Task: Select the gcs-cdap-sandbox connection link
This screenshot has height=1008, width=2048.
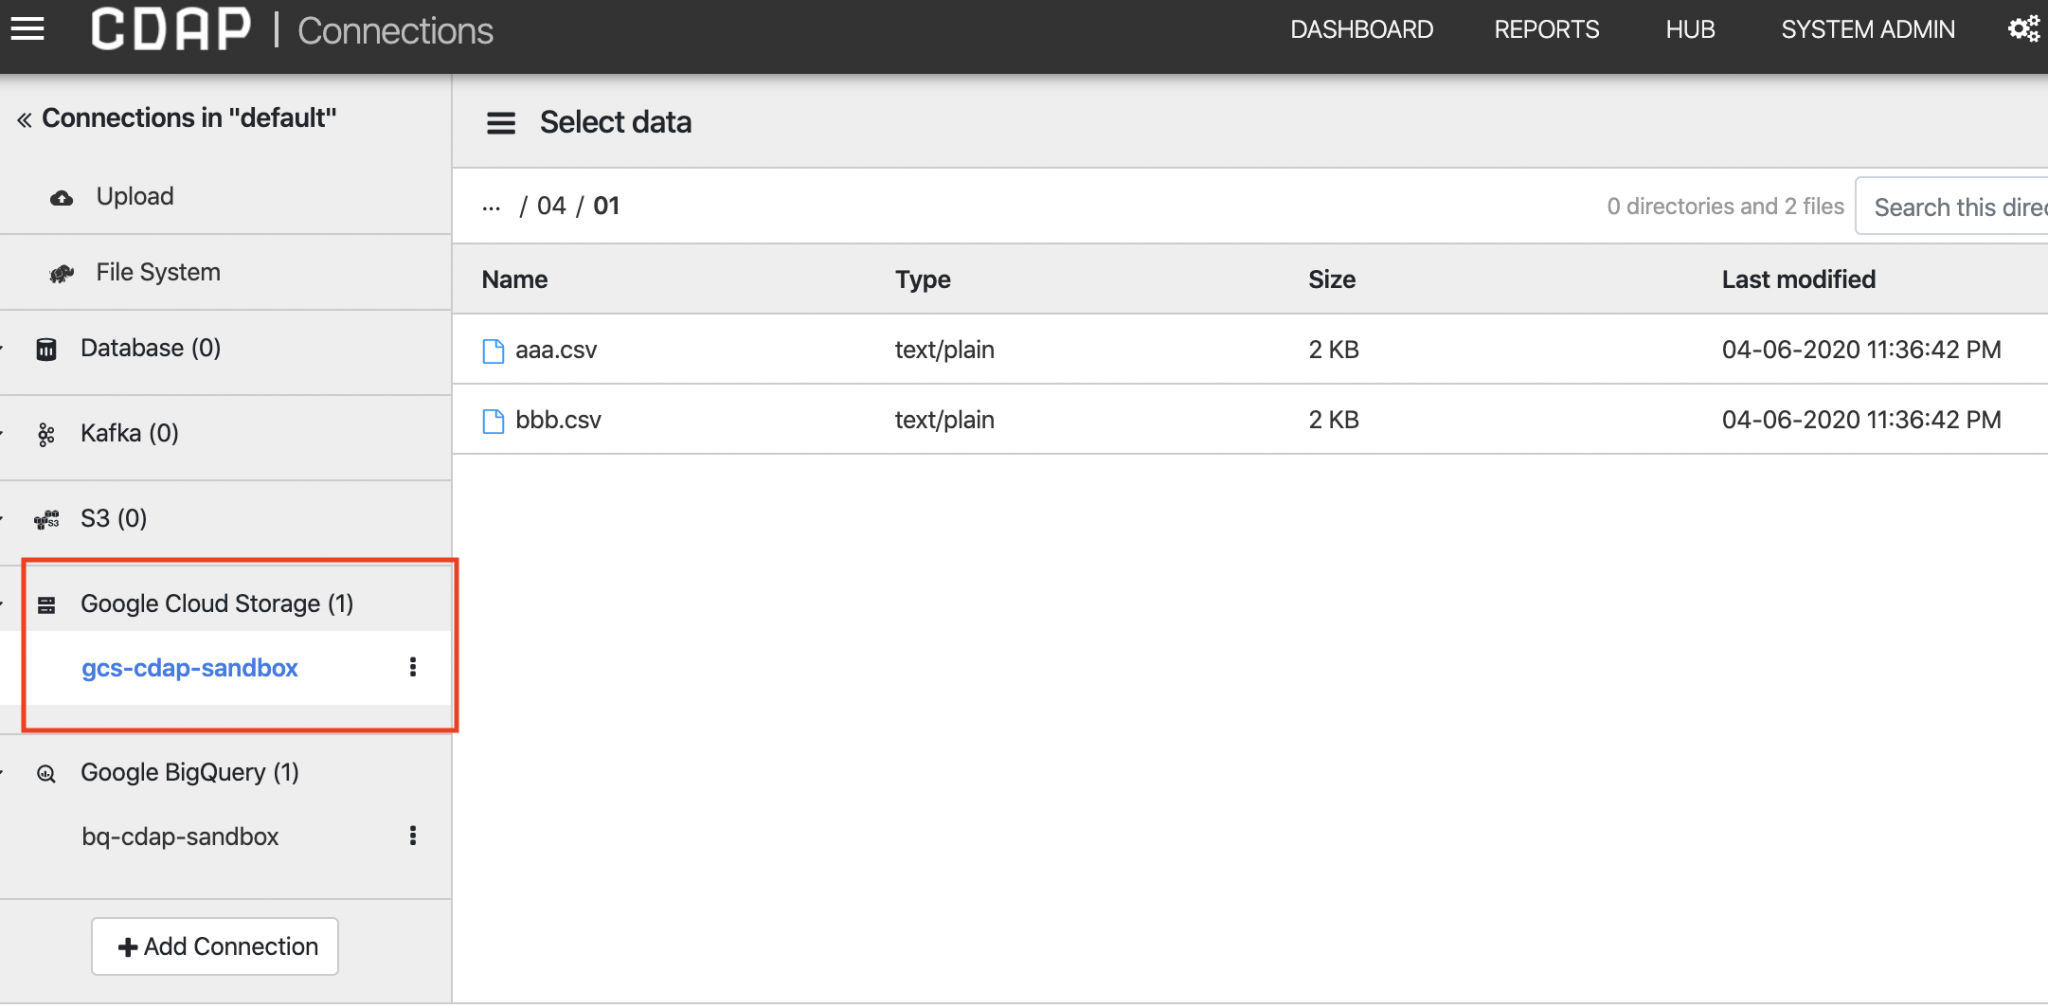Action: point(190,668)
